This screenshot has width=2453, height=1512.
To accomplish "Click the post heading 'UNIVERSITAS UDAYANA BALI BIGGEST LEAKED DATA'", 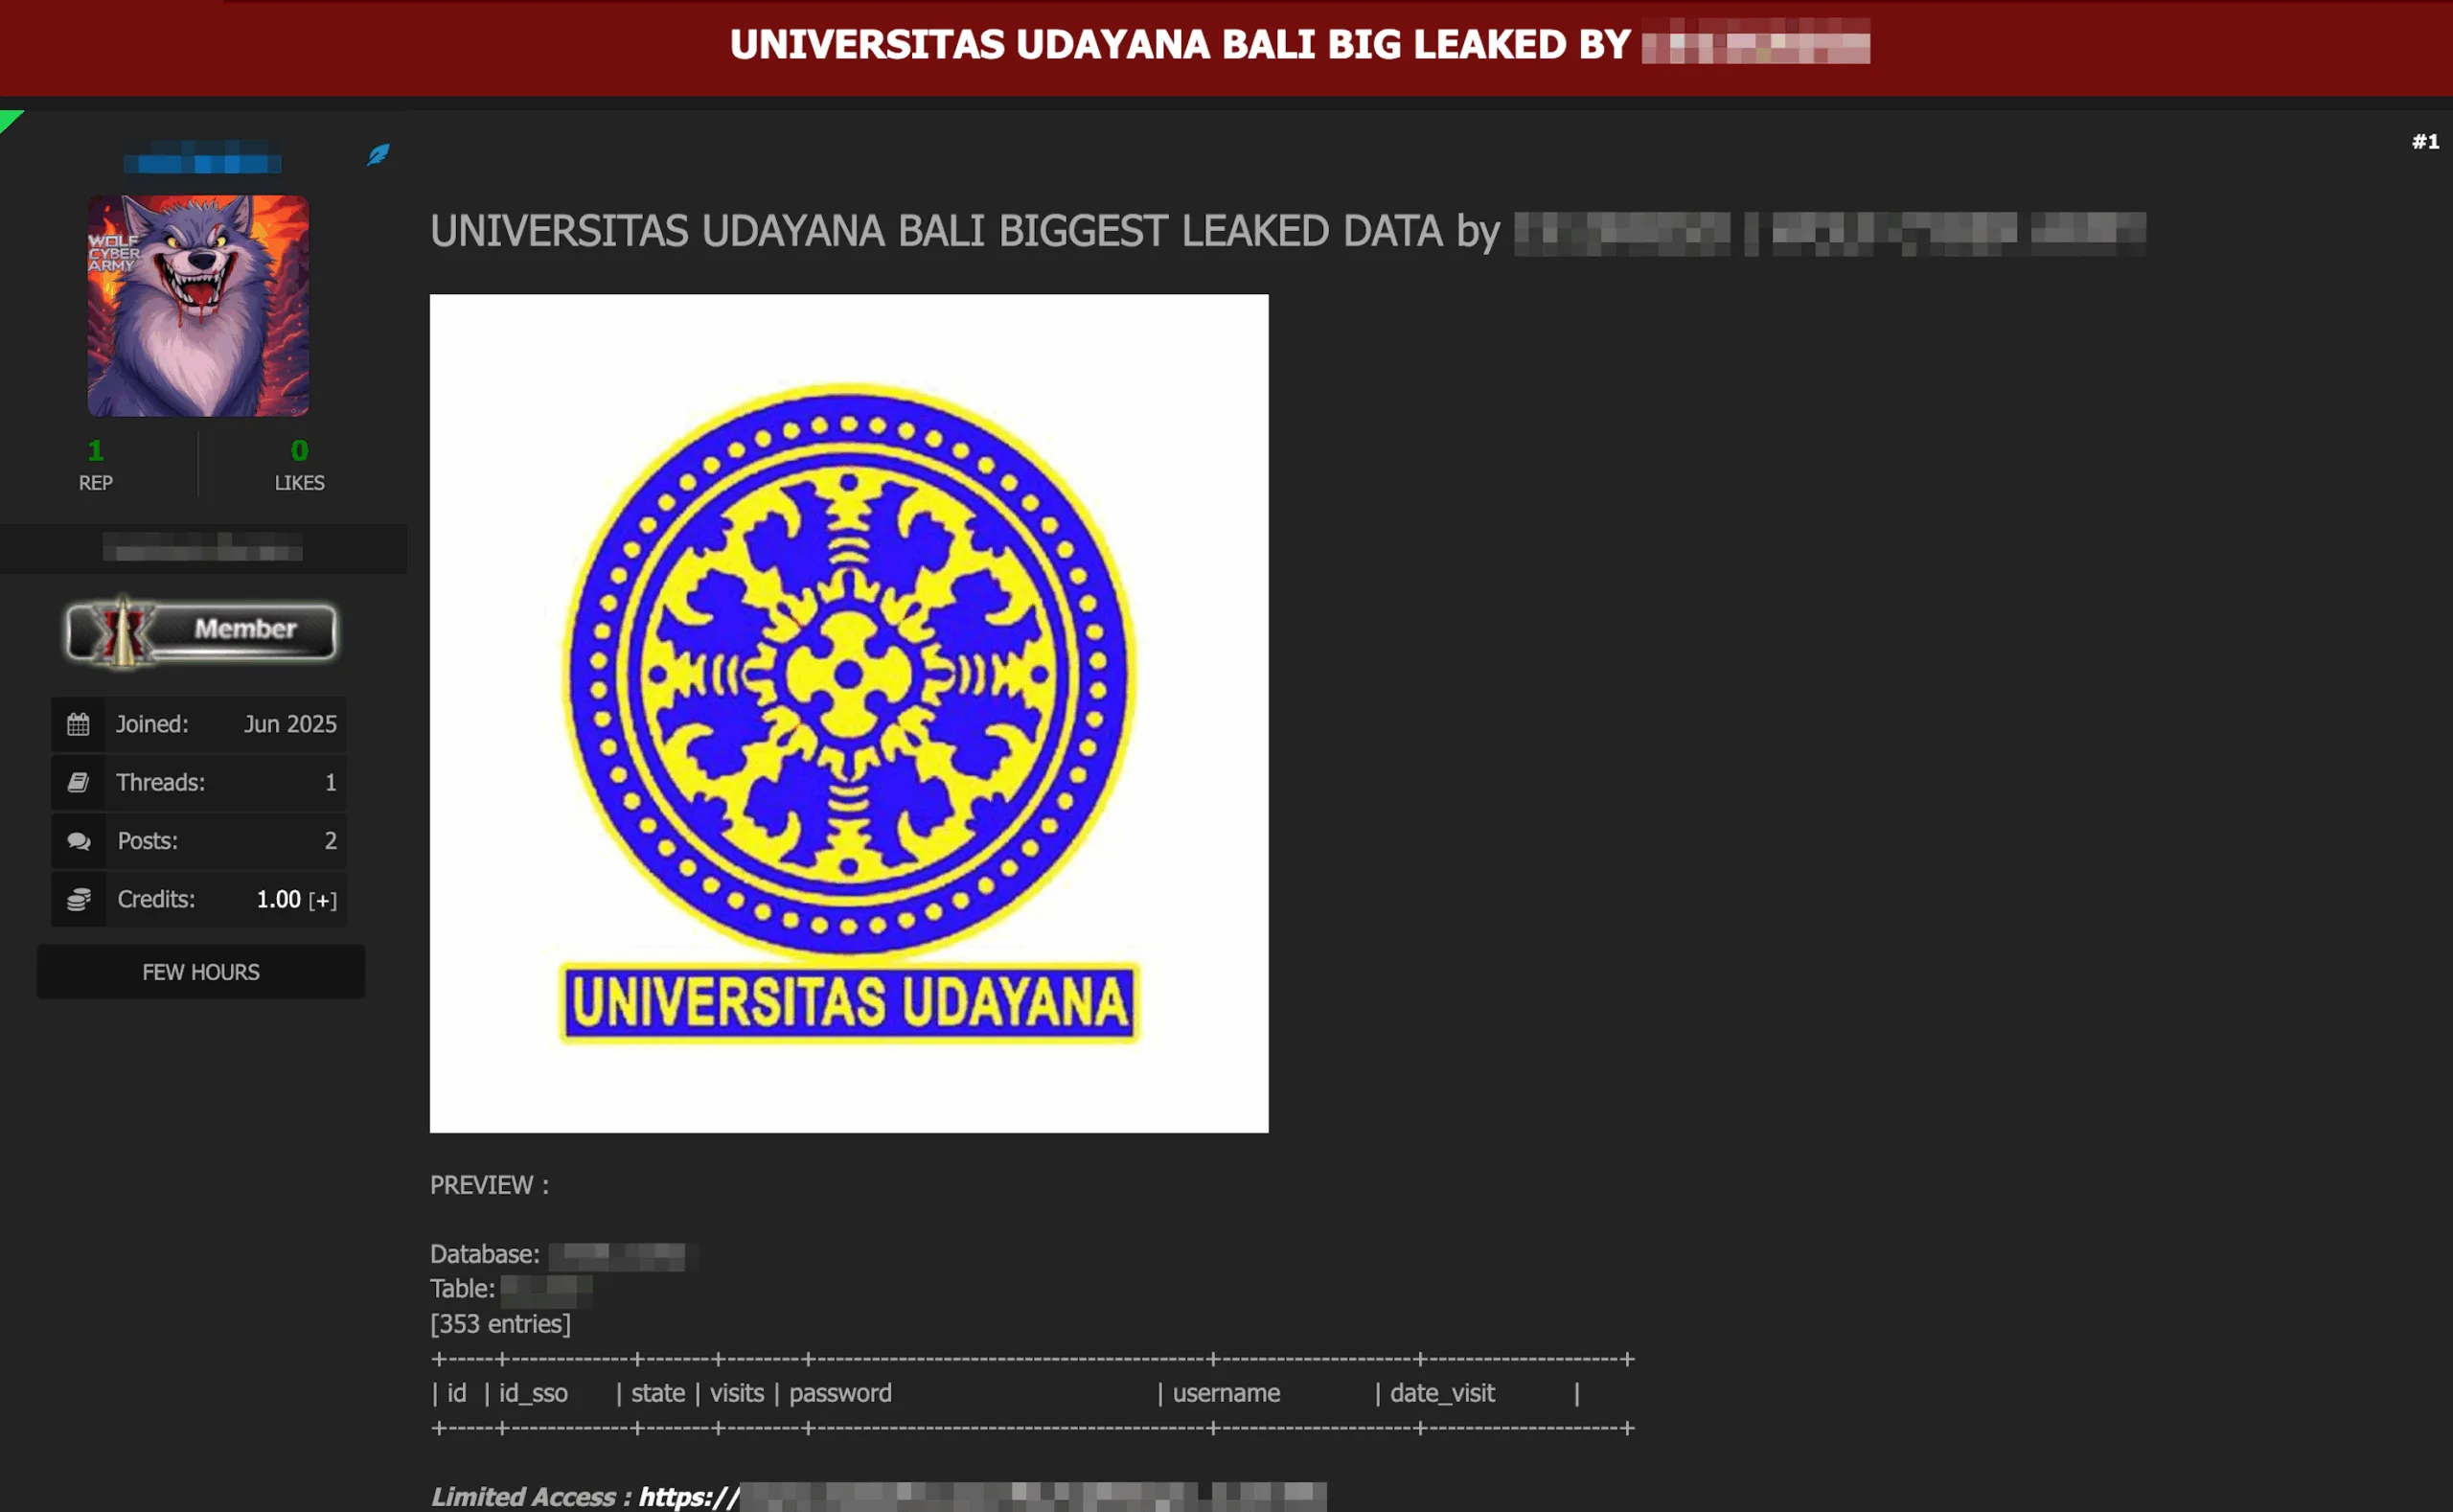I will (x=937, y=231).
